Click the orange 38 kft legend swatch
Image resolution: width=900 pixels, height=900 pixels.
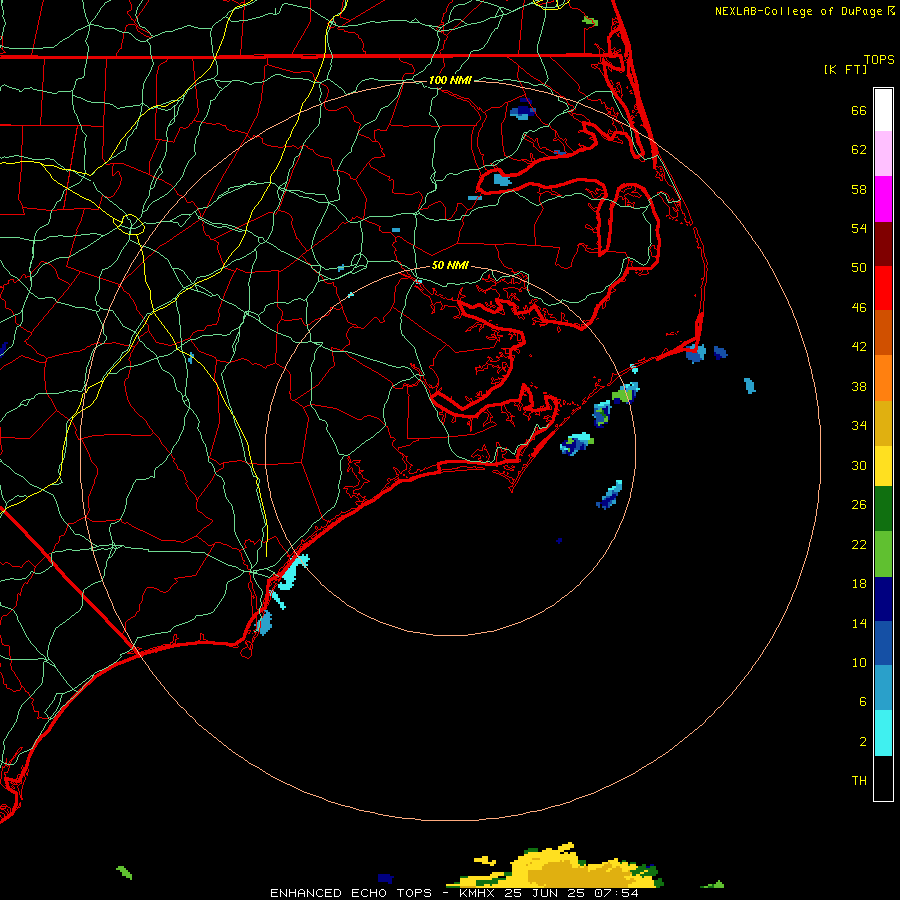coord(883,378)
